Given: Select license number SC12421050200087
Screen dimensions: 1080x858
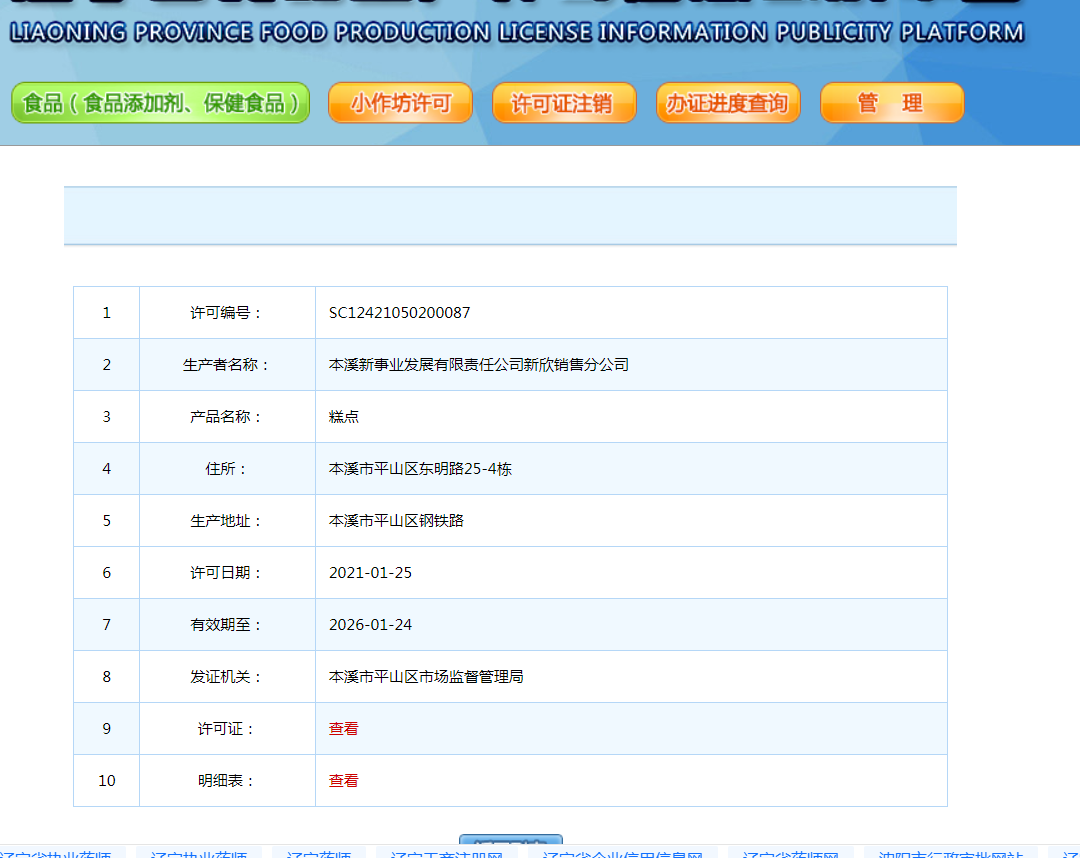Looking at the screenshot, I should click(x=399, y=313).
